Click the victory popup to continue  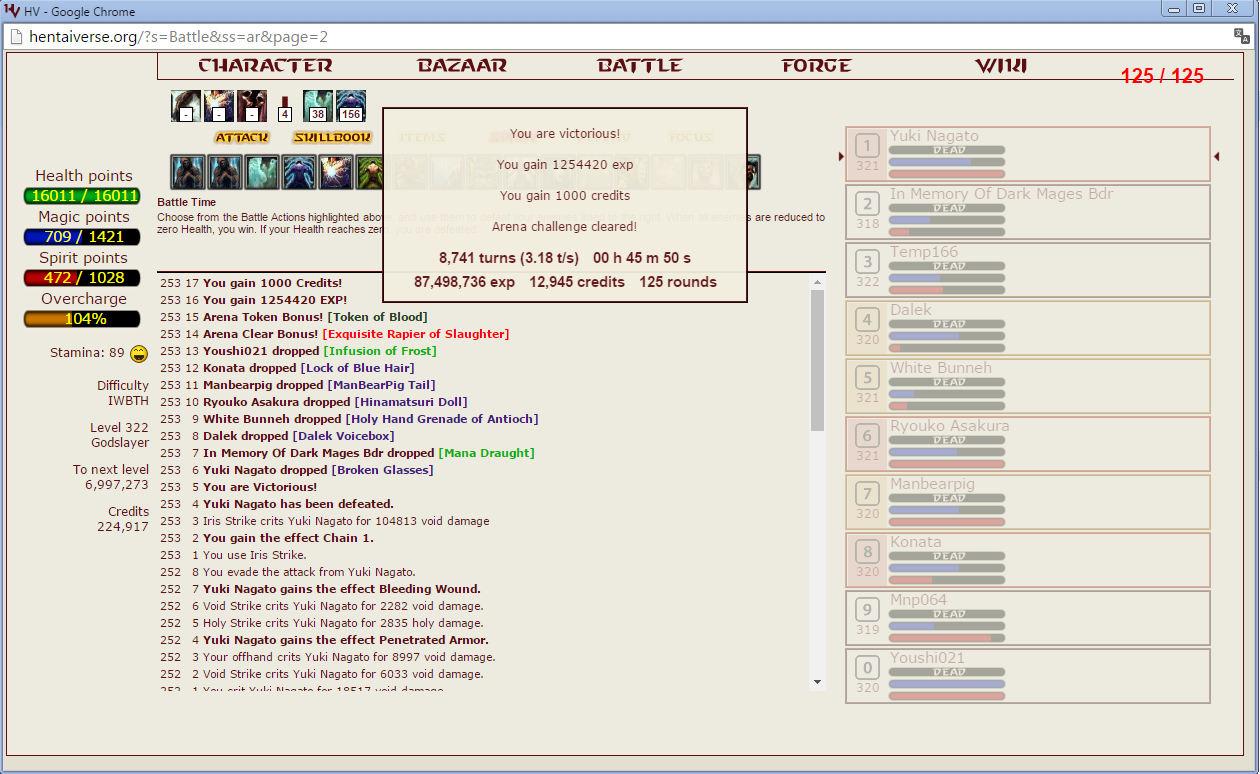565,205
